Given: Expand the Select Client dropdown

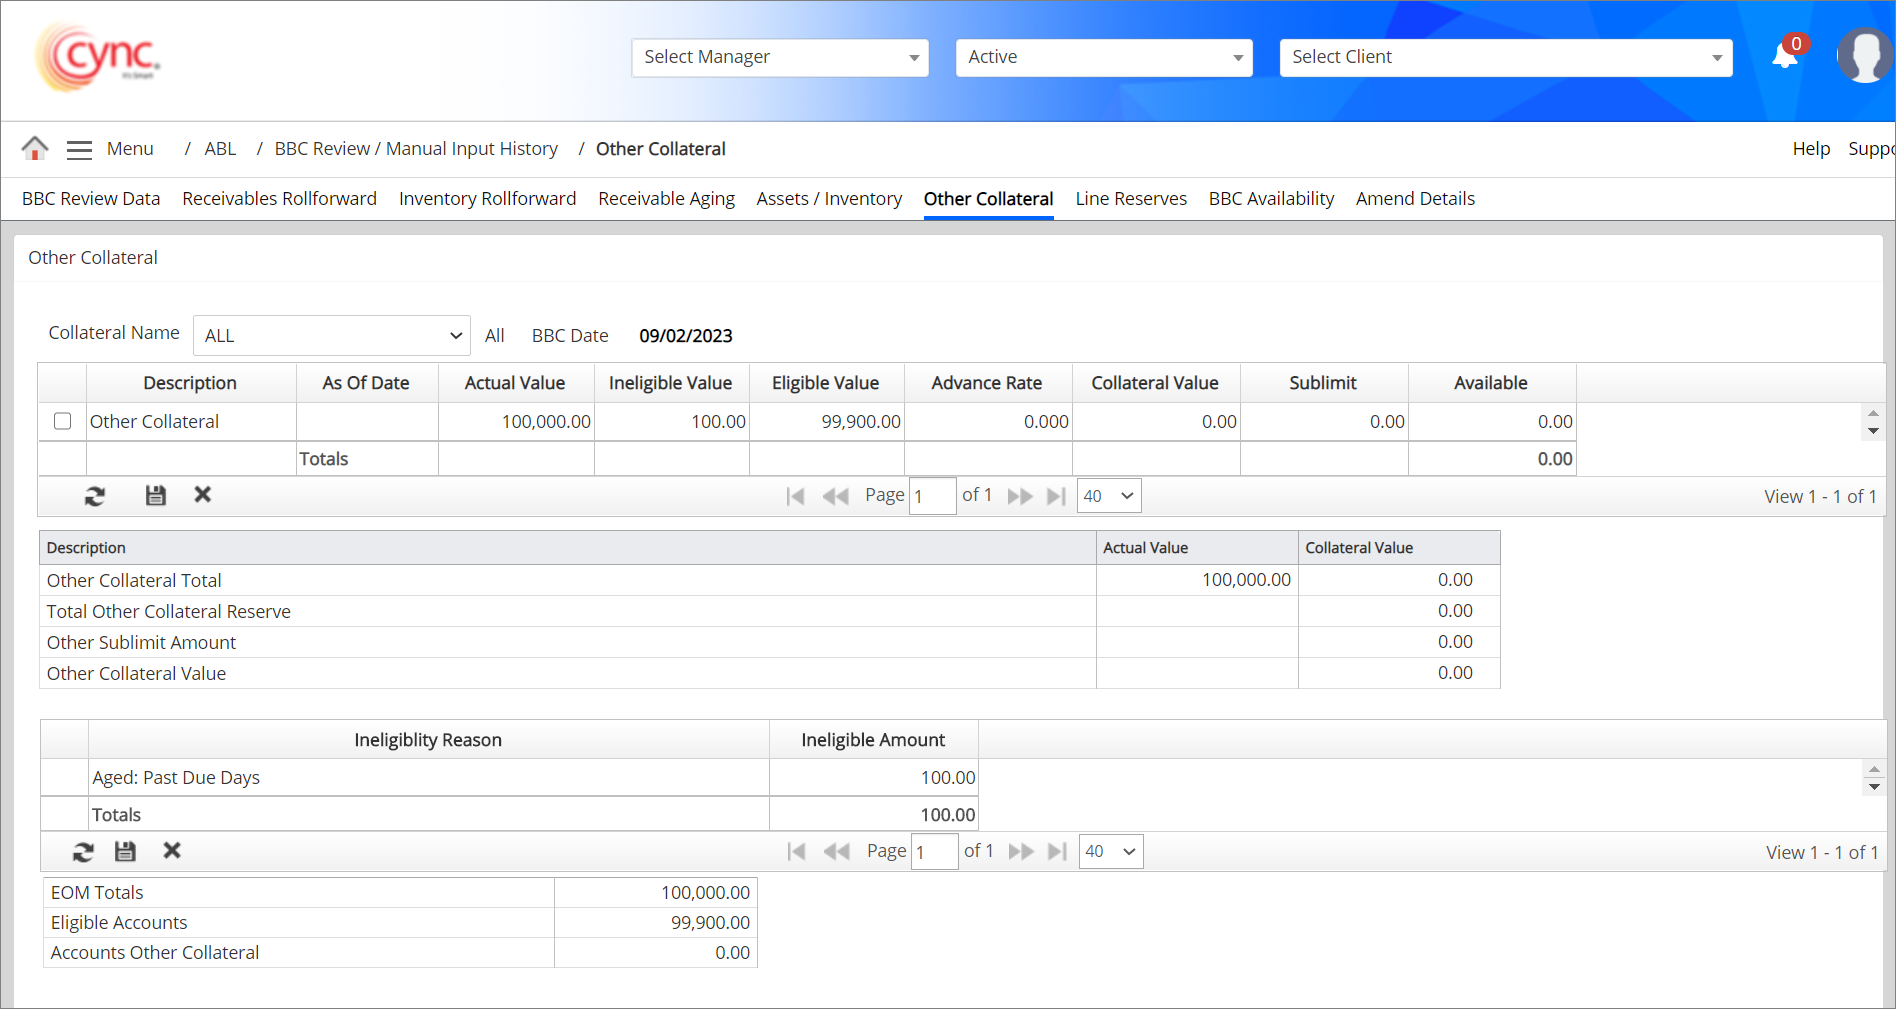Looking at the screenshot, I should pyautogui.click(x=1505, y=57).
